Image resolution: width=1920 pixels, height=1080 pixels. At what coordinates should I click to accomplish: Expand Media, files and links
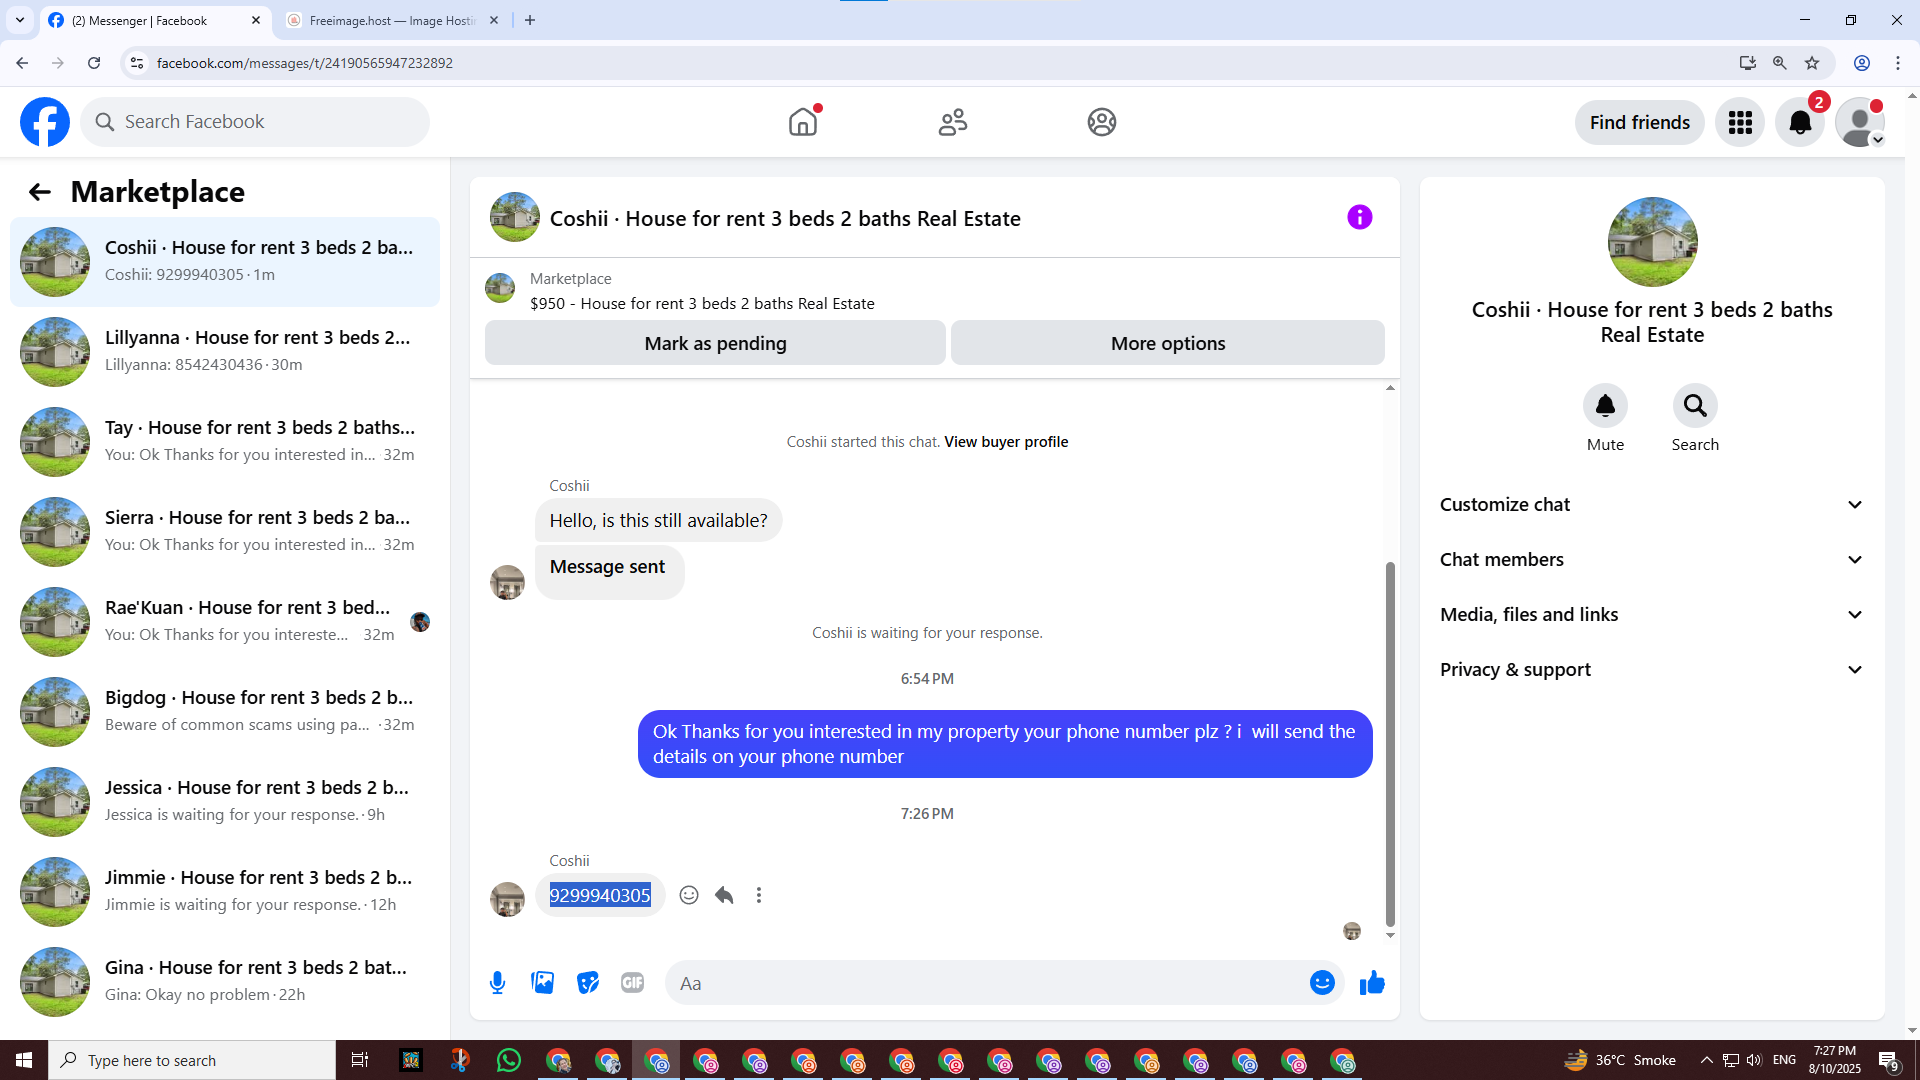point(1652,615)
